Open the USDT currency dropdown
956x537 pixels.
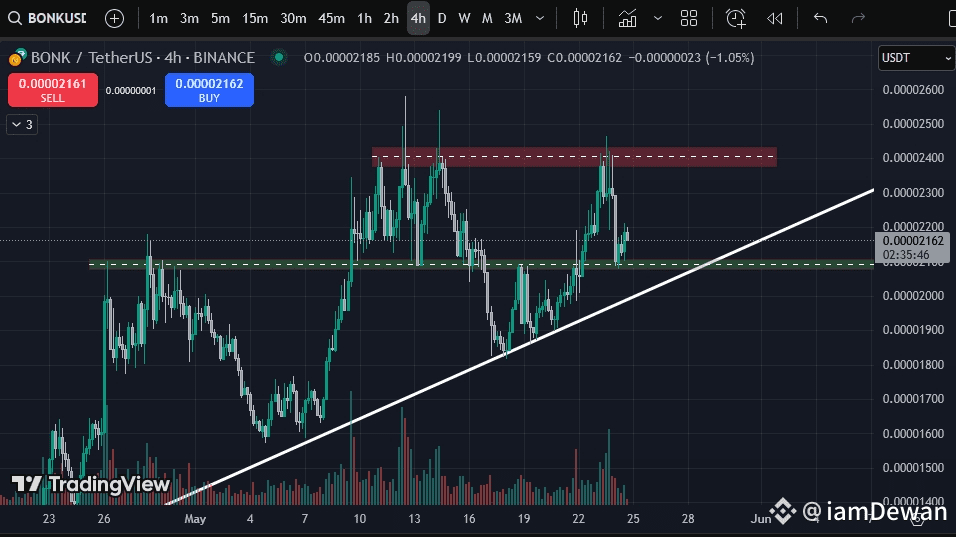coord(916,58)
